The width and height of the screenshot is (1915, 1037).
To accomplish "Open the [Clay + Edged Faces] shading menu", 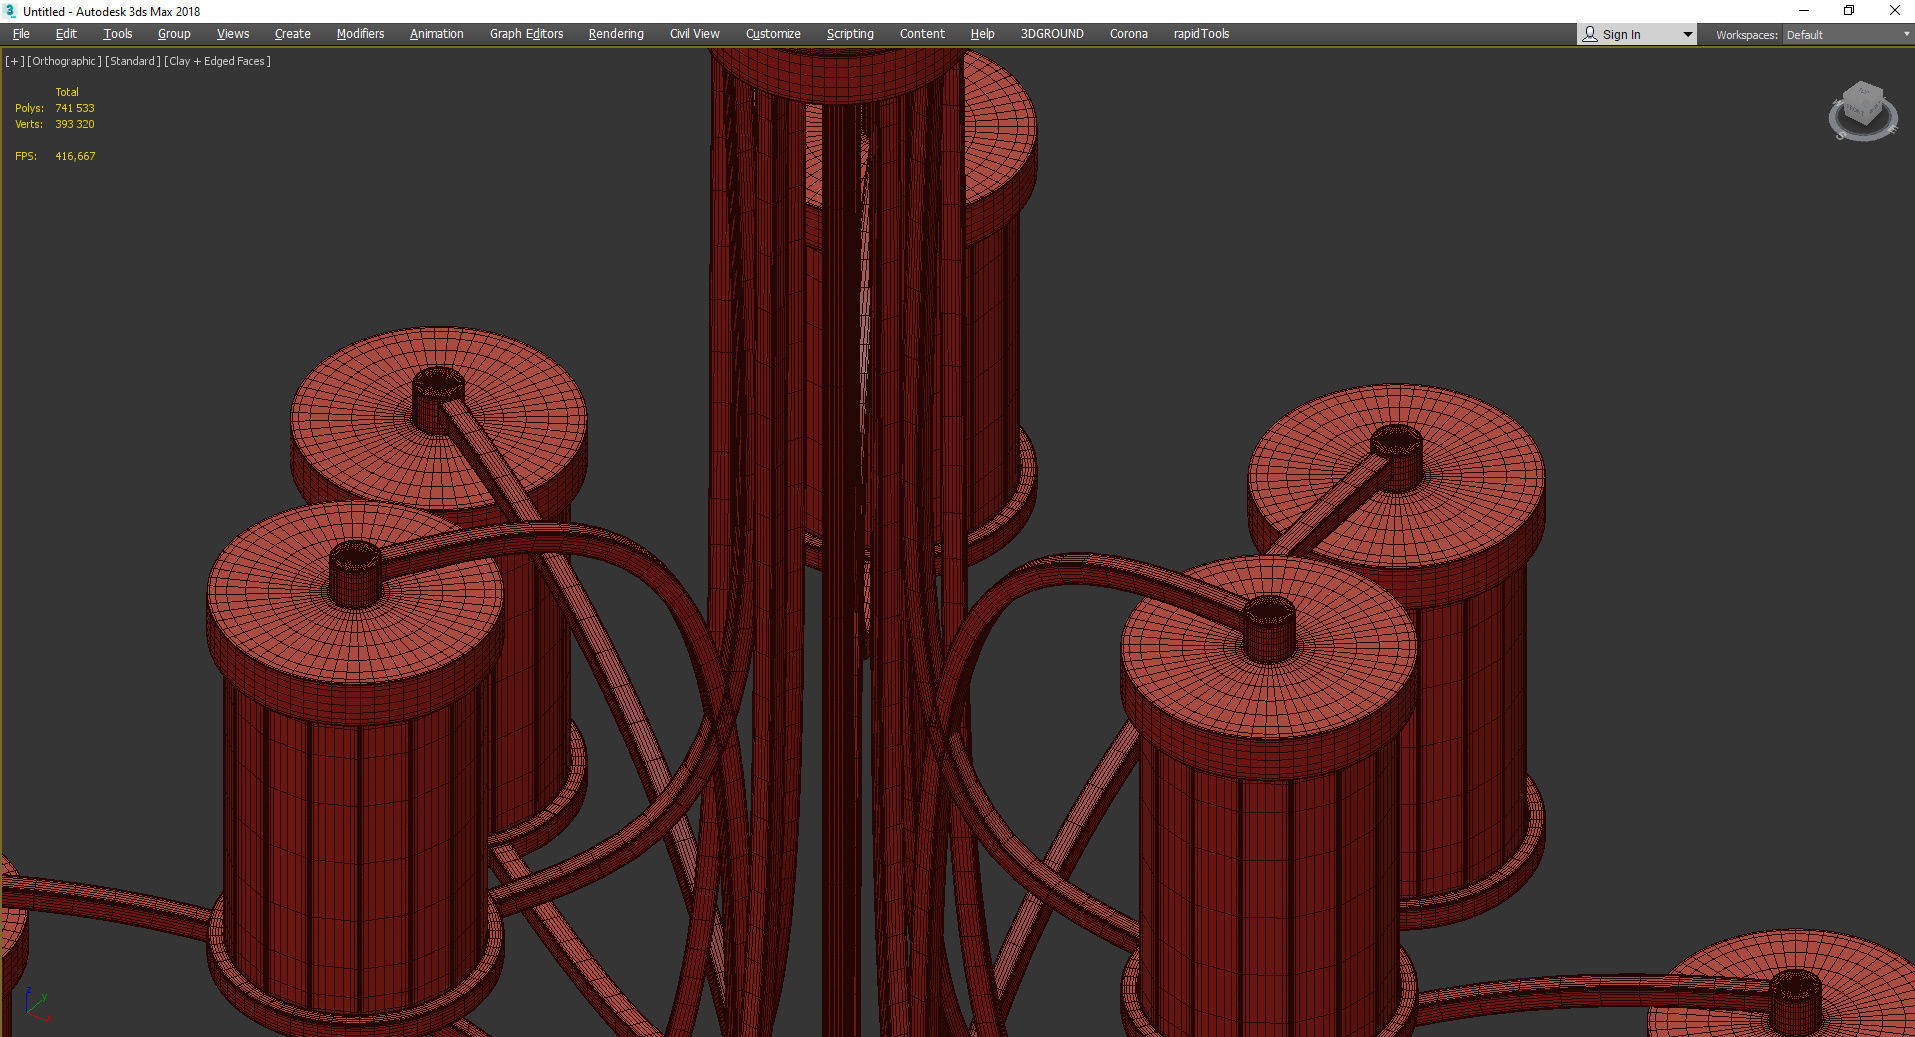I will (x=217, y=61).
